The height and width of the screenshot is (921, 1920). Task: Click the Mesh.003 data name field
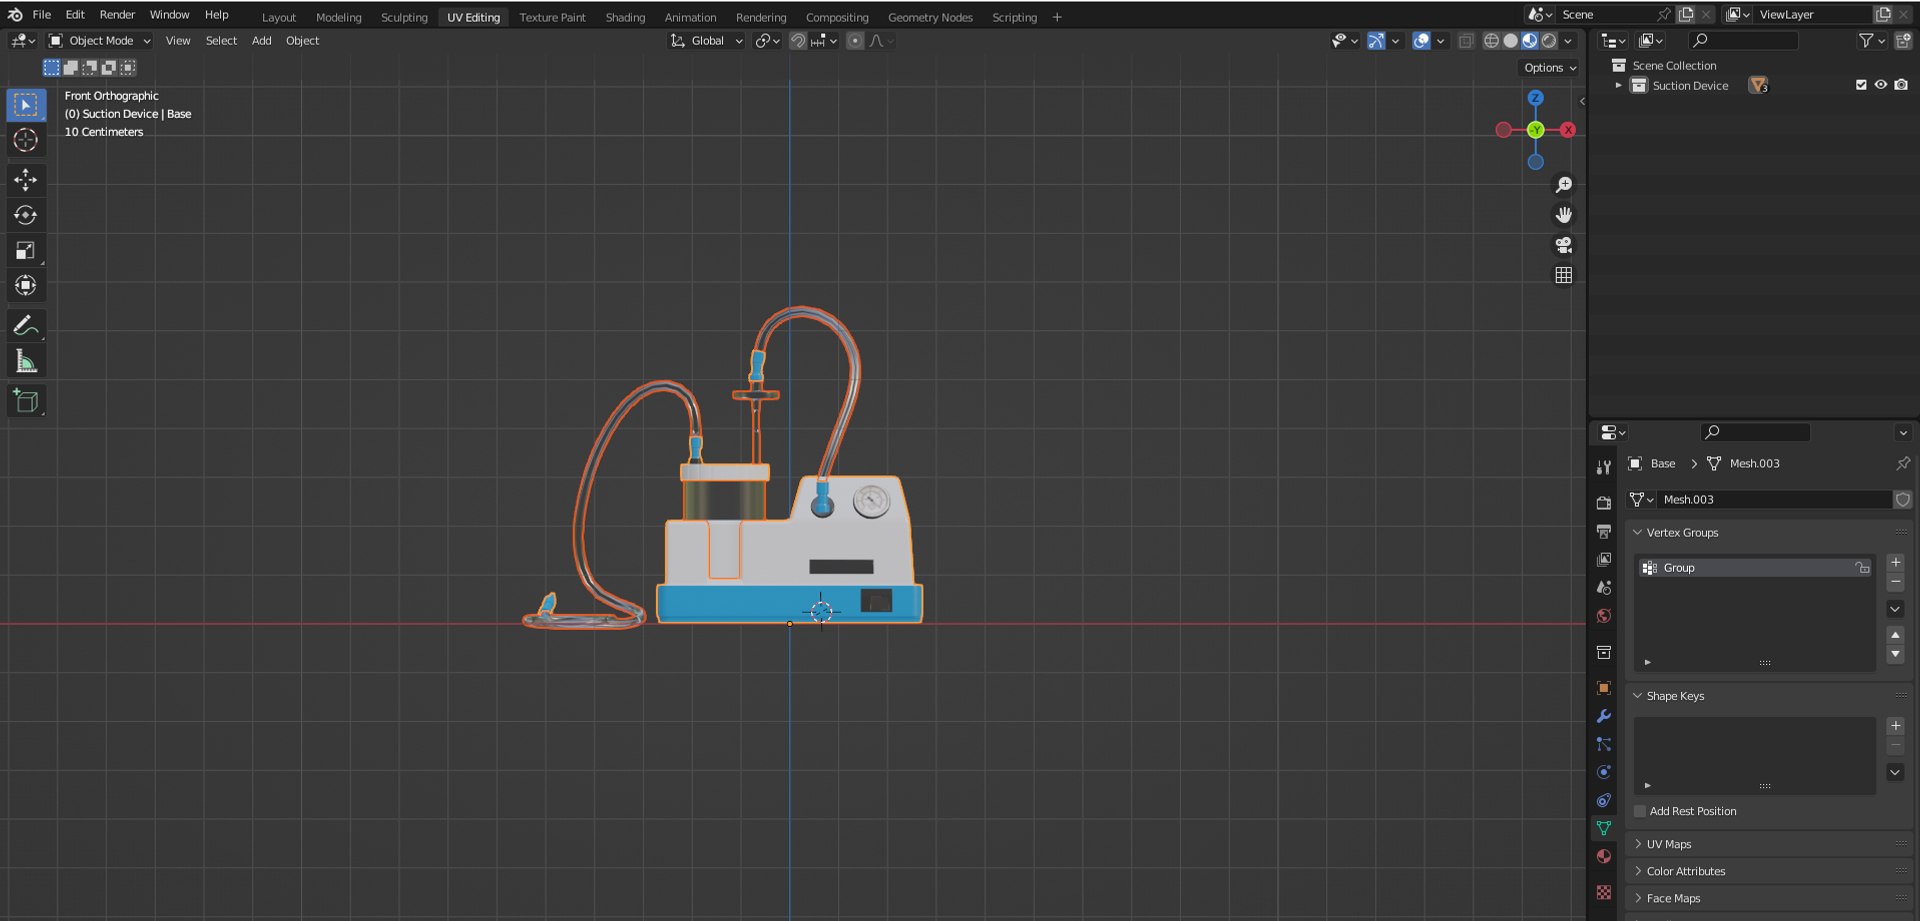[x=1775, y=500]
